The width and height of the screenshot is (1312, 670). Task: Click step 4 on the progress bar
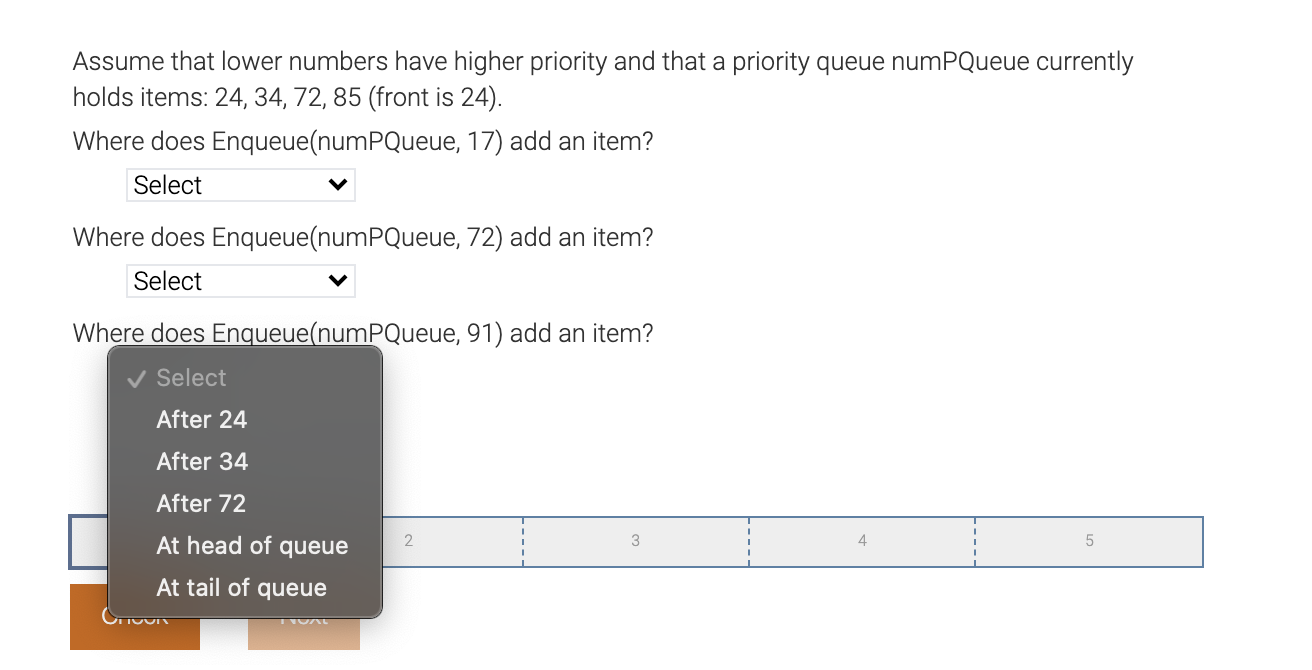(x=862, y=540)
